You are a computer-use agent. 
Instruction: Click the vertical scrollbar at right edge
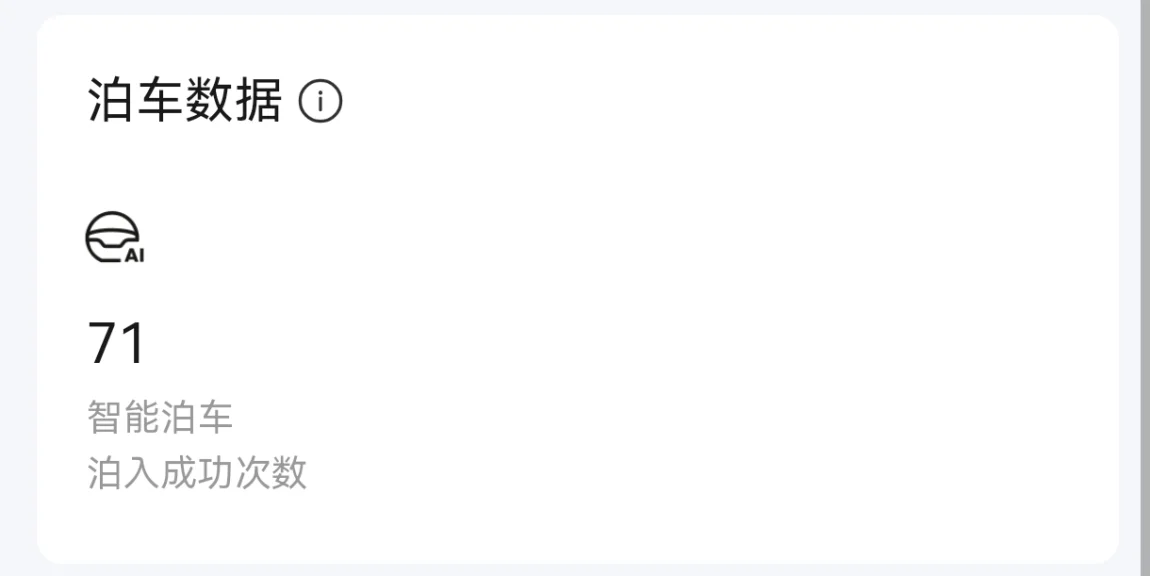1144,288
